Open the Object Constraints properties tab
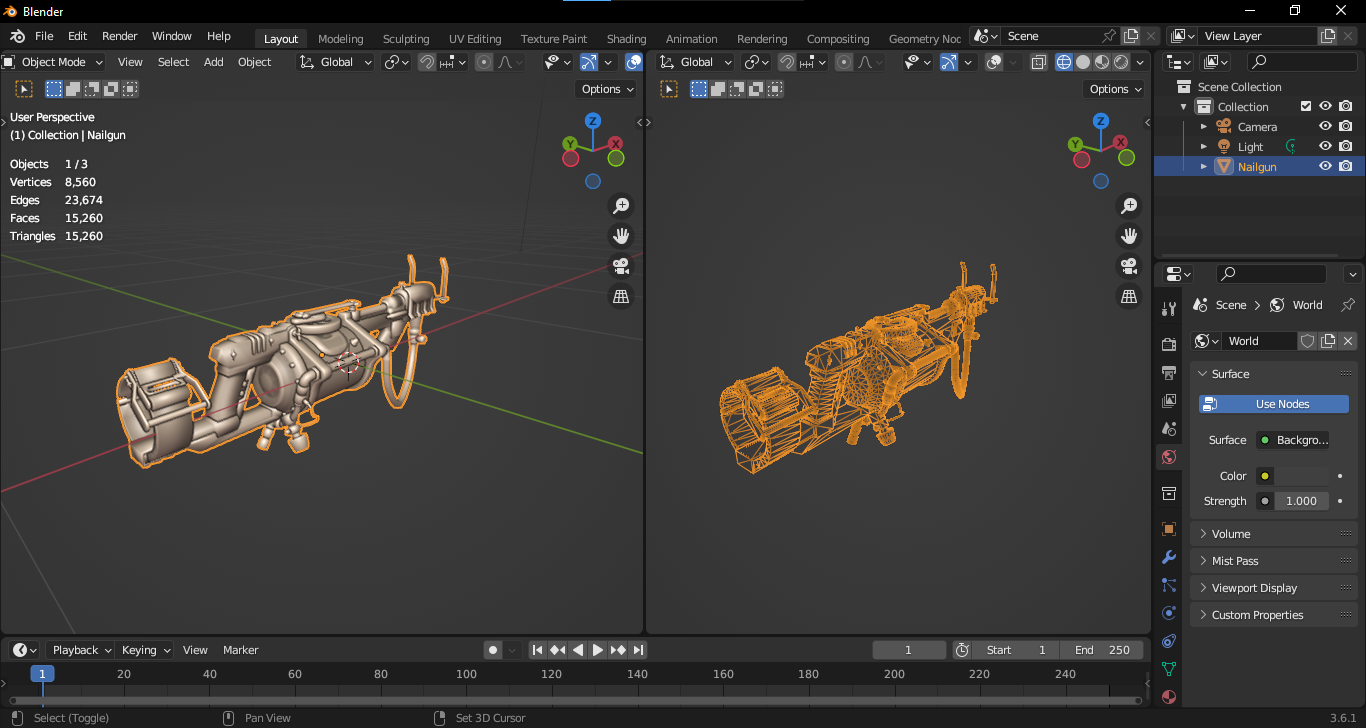 click(x=1169, y=641)
